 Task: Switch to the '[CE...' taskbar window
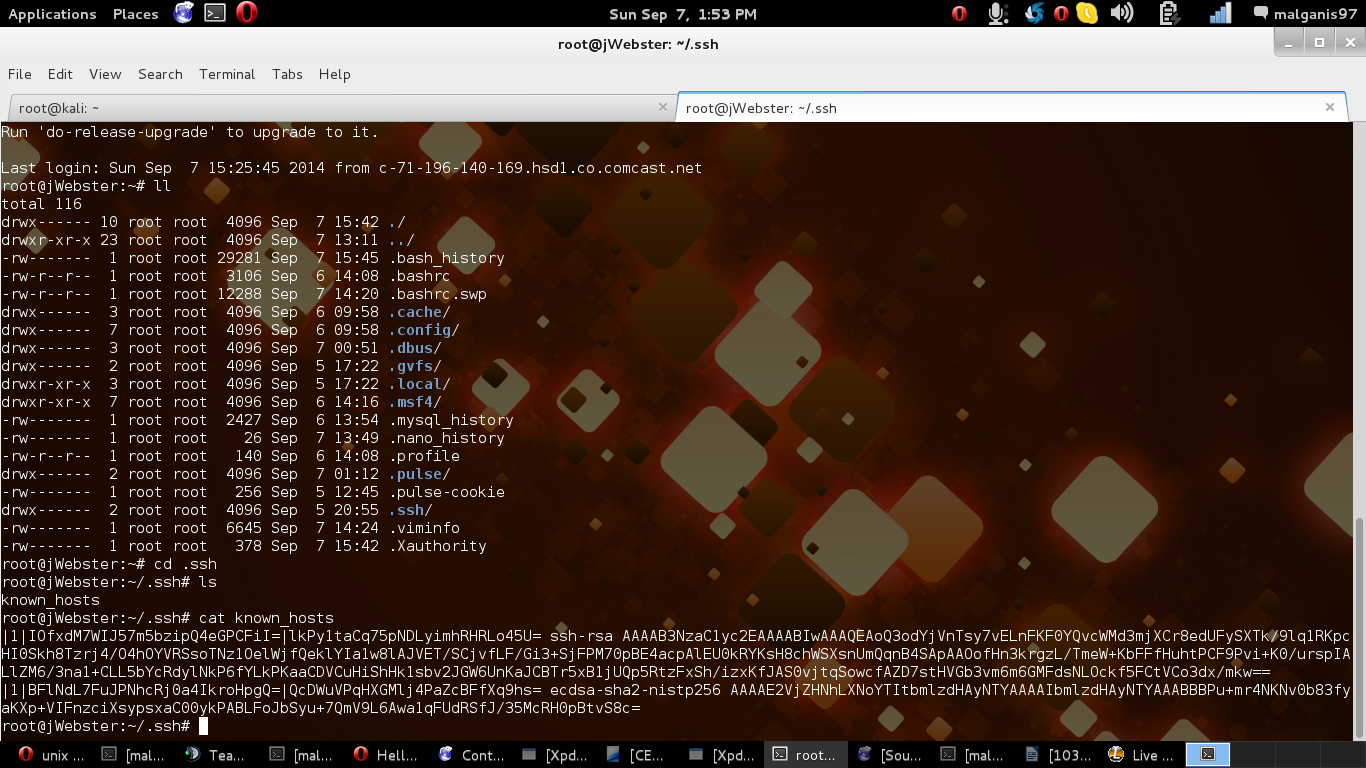coord(636,755)
